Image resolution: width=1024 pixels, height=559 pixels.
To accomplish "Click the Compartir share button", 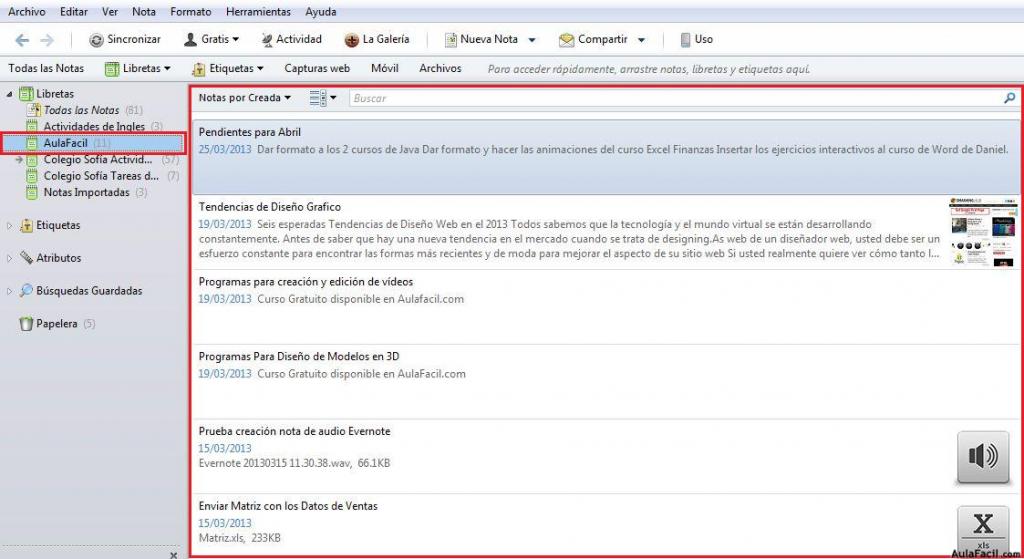I will (593, 40).
